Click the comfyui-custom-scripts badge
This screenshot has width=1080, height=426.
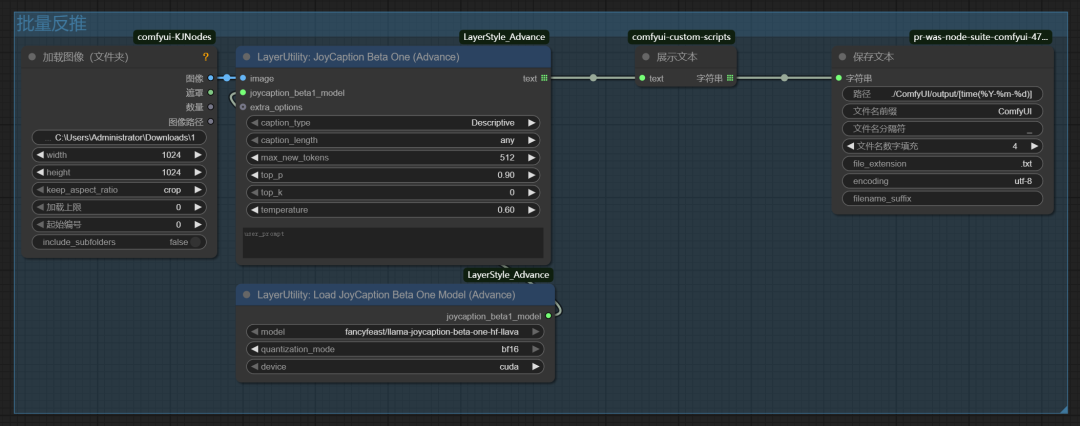coord(681,37)
